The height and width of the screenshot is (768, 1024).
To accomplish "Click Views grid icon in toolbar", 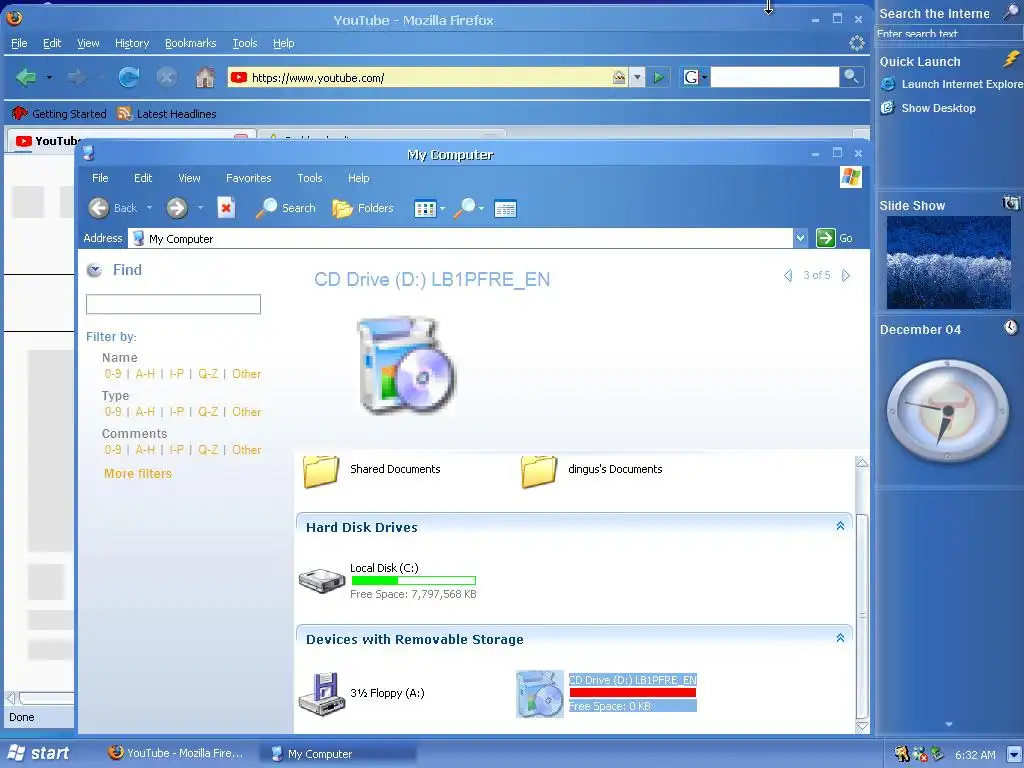I will [x=425, y=209].
